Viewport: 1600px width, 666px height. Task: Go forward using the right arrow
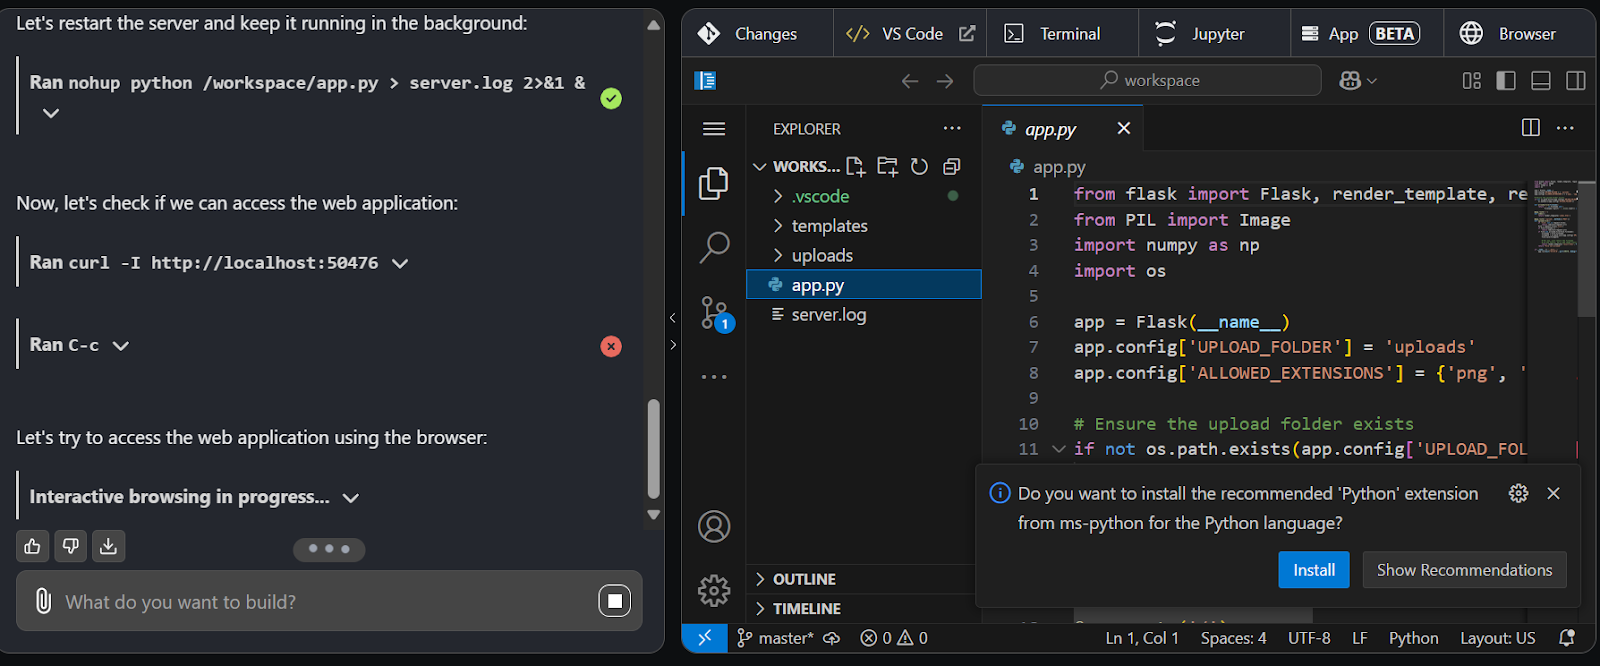coord(945,81)
